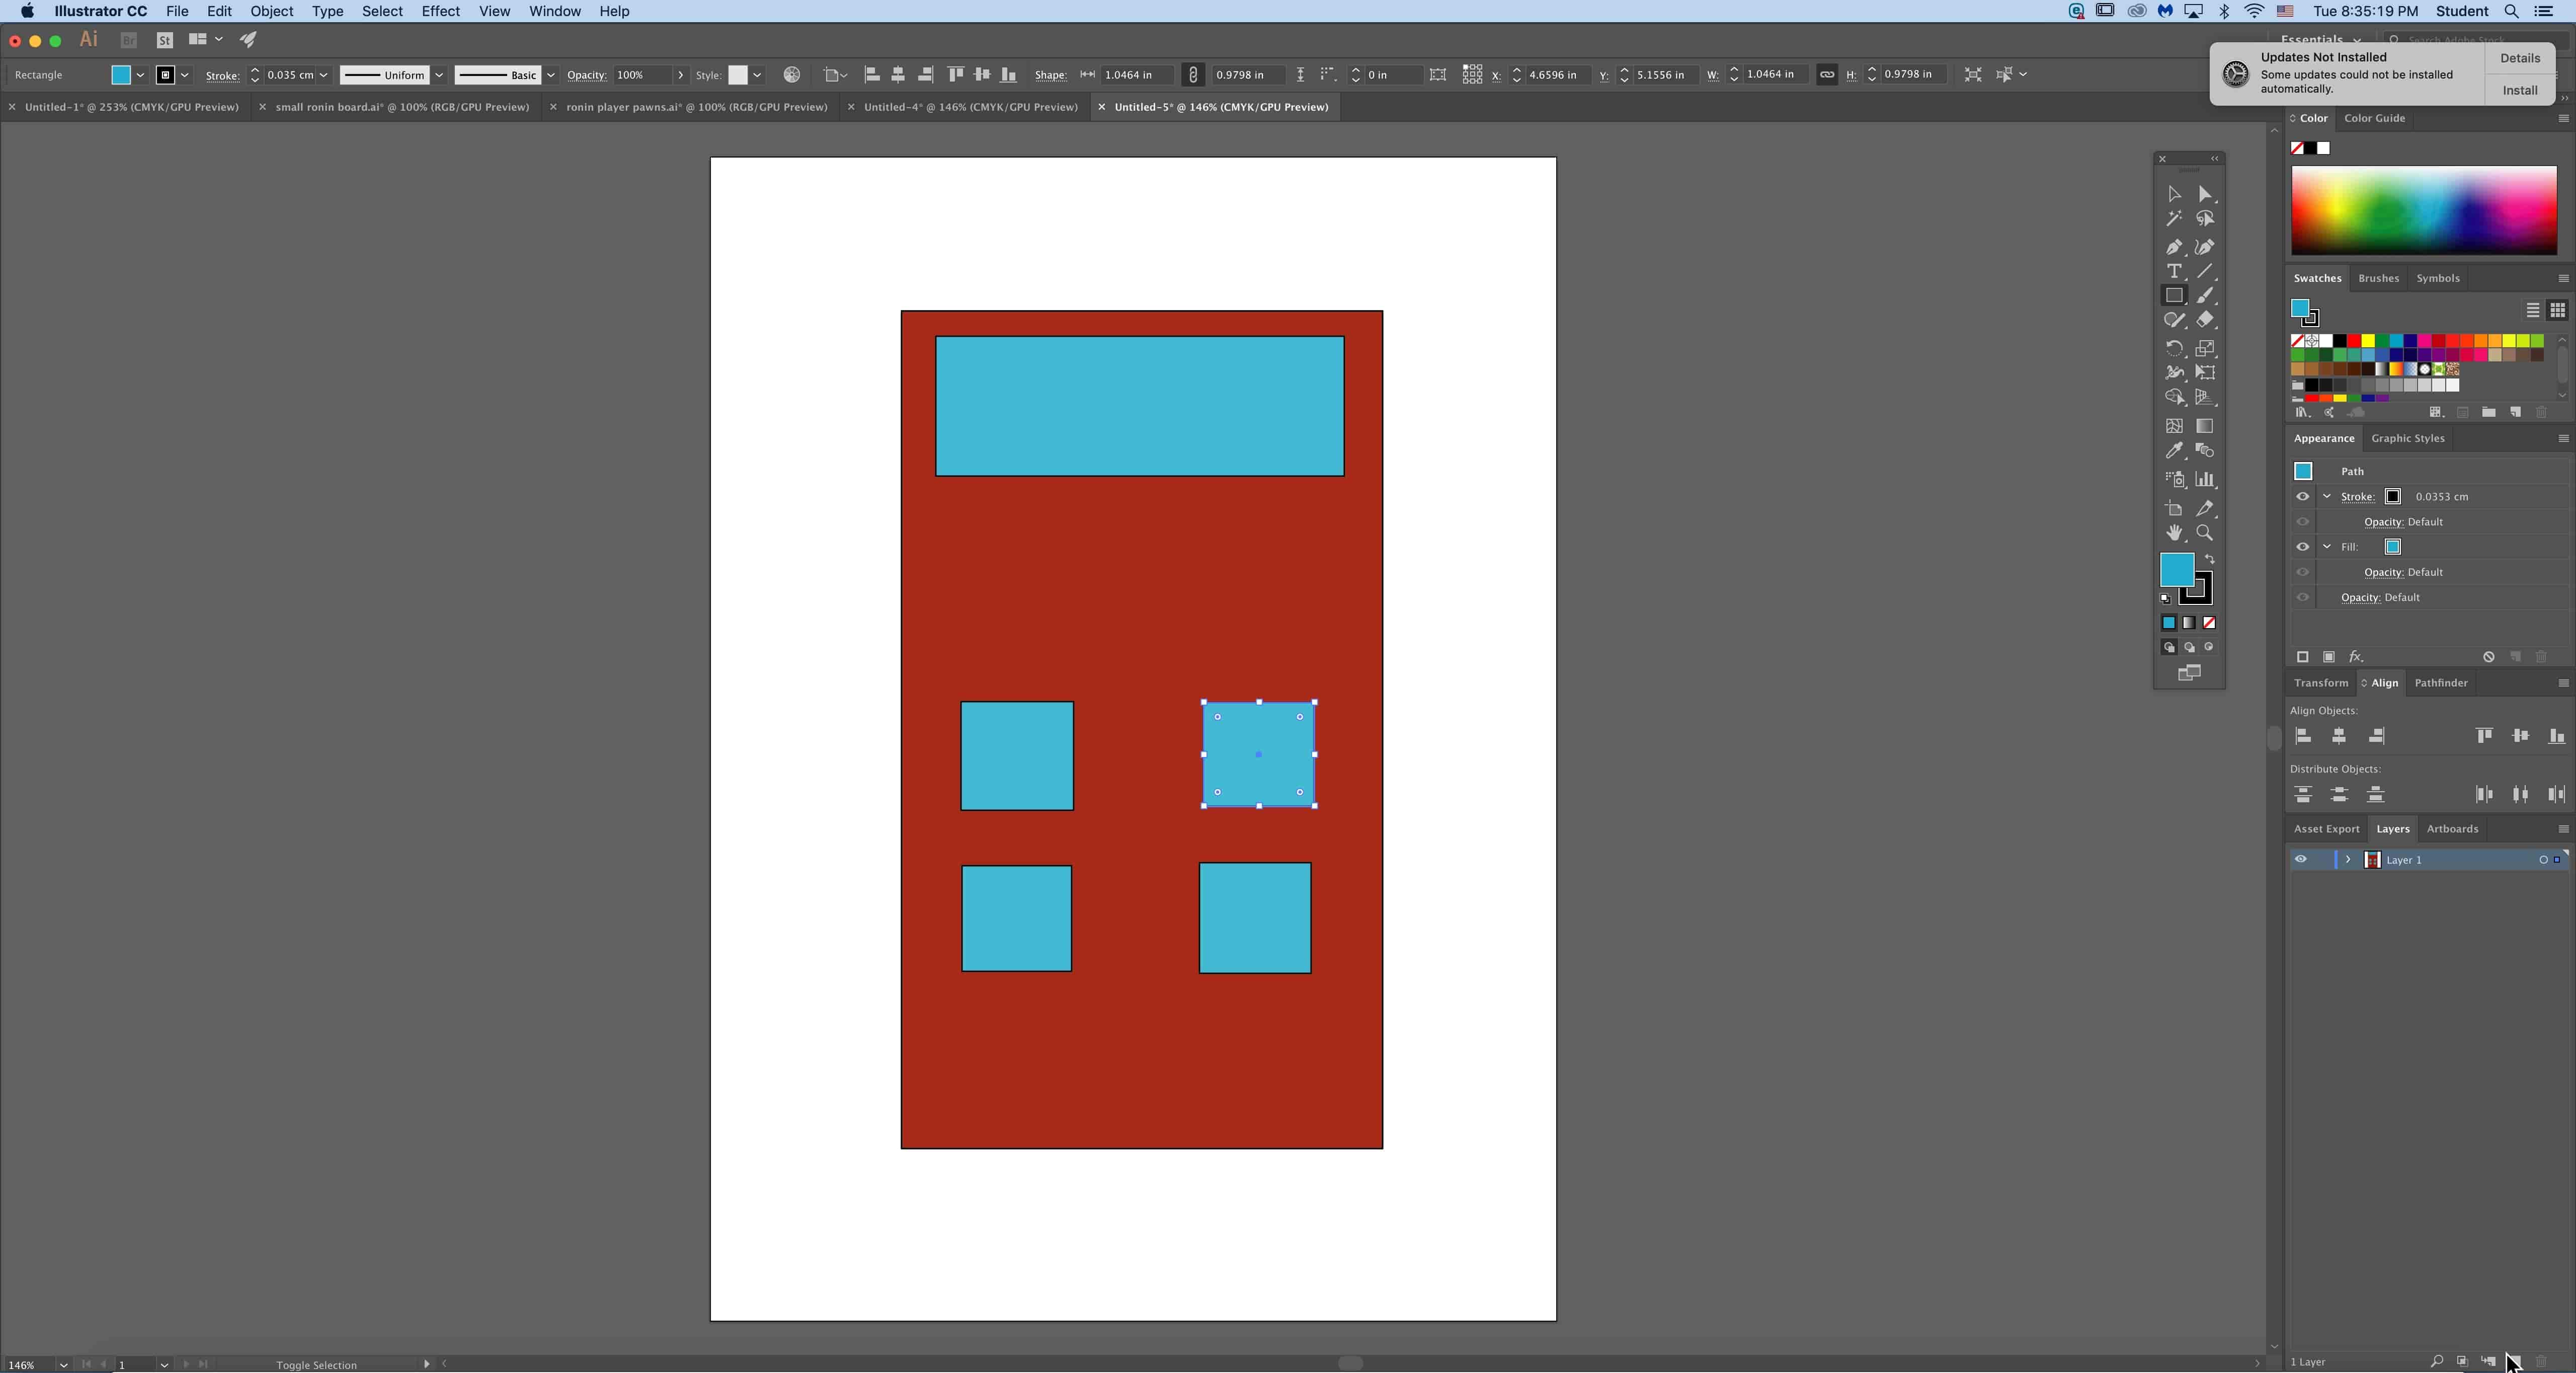
Task: Click the Color spectrum bar in Color panel
Action: pos(2424,211)
